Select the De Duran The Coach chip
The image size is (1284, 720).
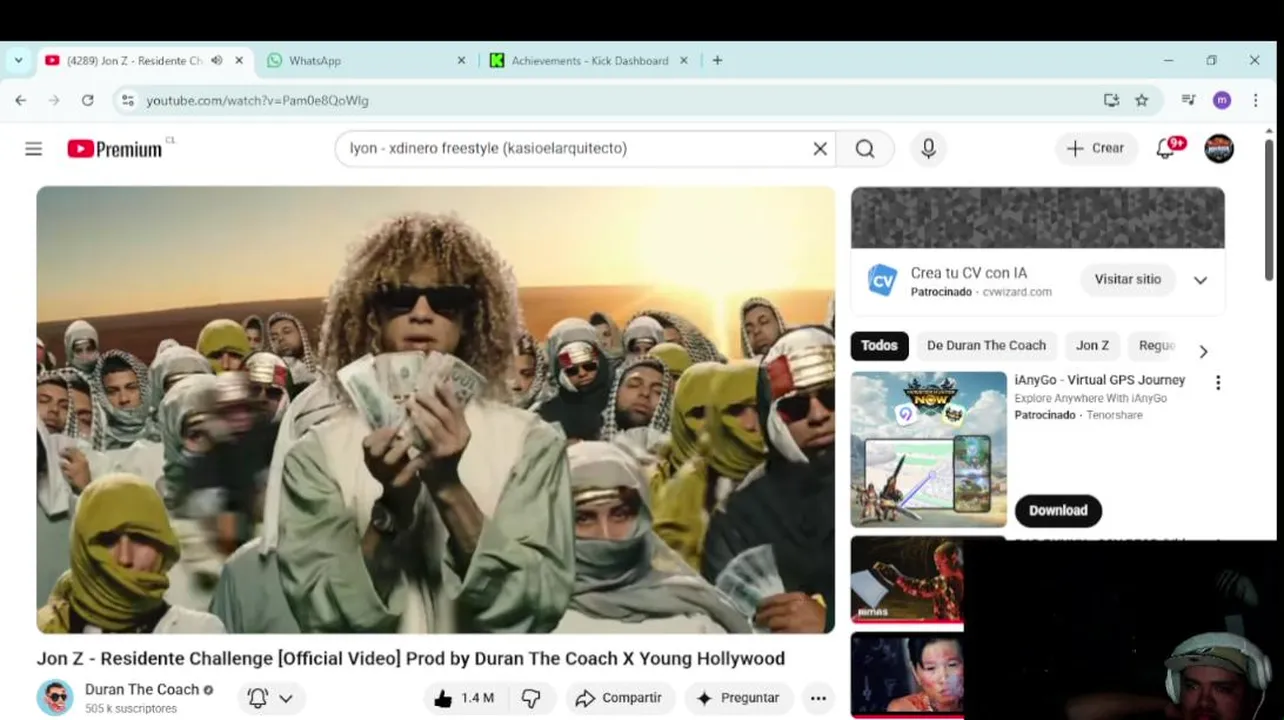pyautogui.click(x=986, y=346)
